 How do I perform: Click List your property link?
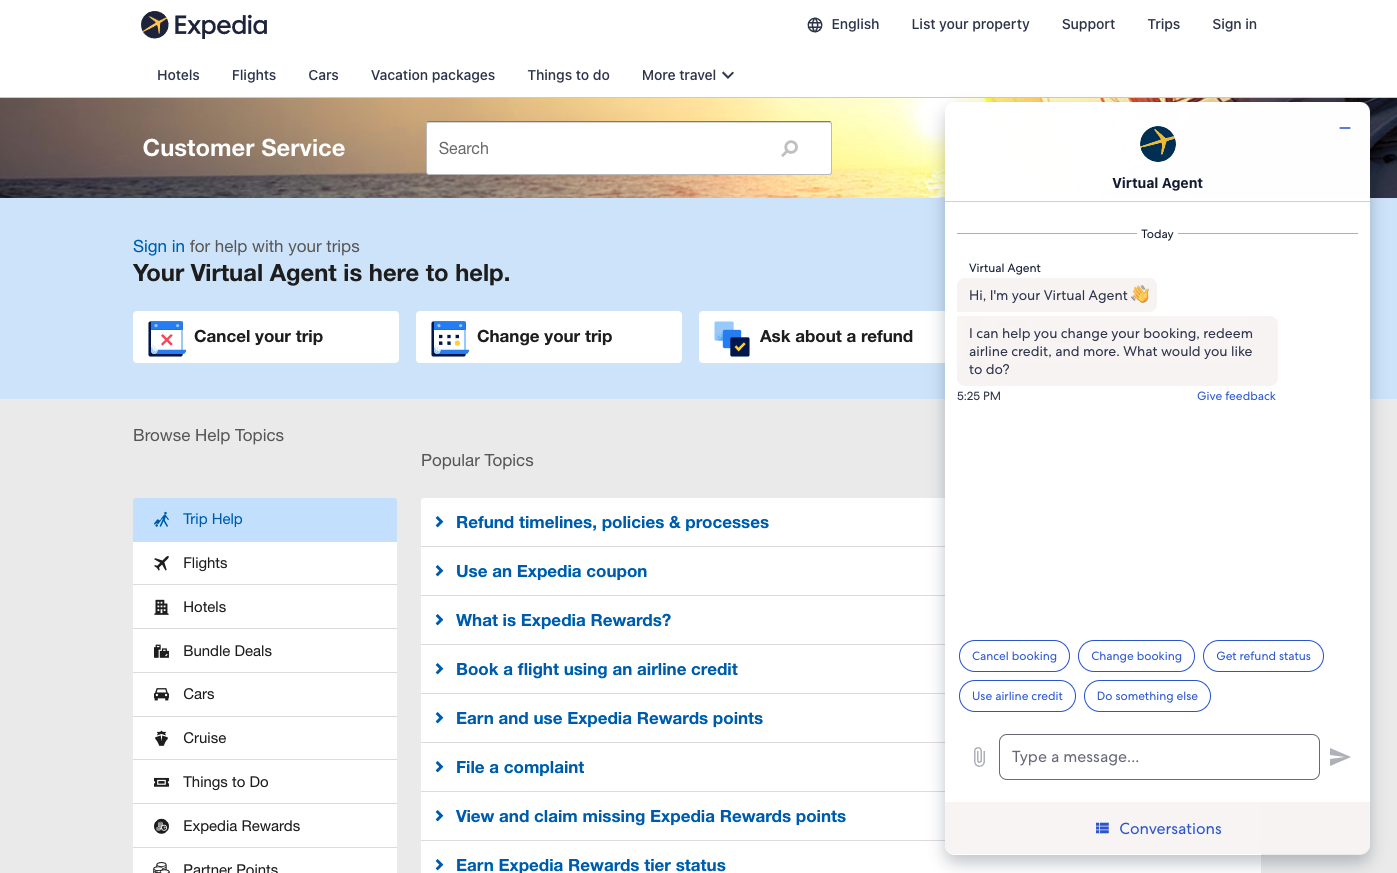[x=970, y=24]
